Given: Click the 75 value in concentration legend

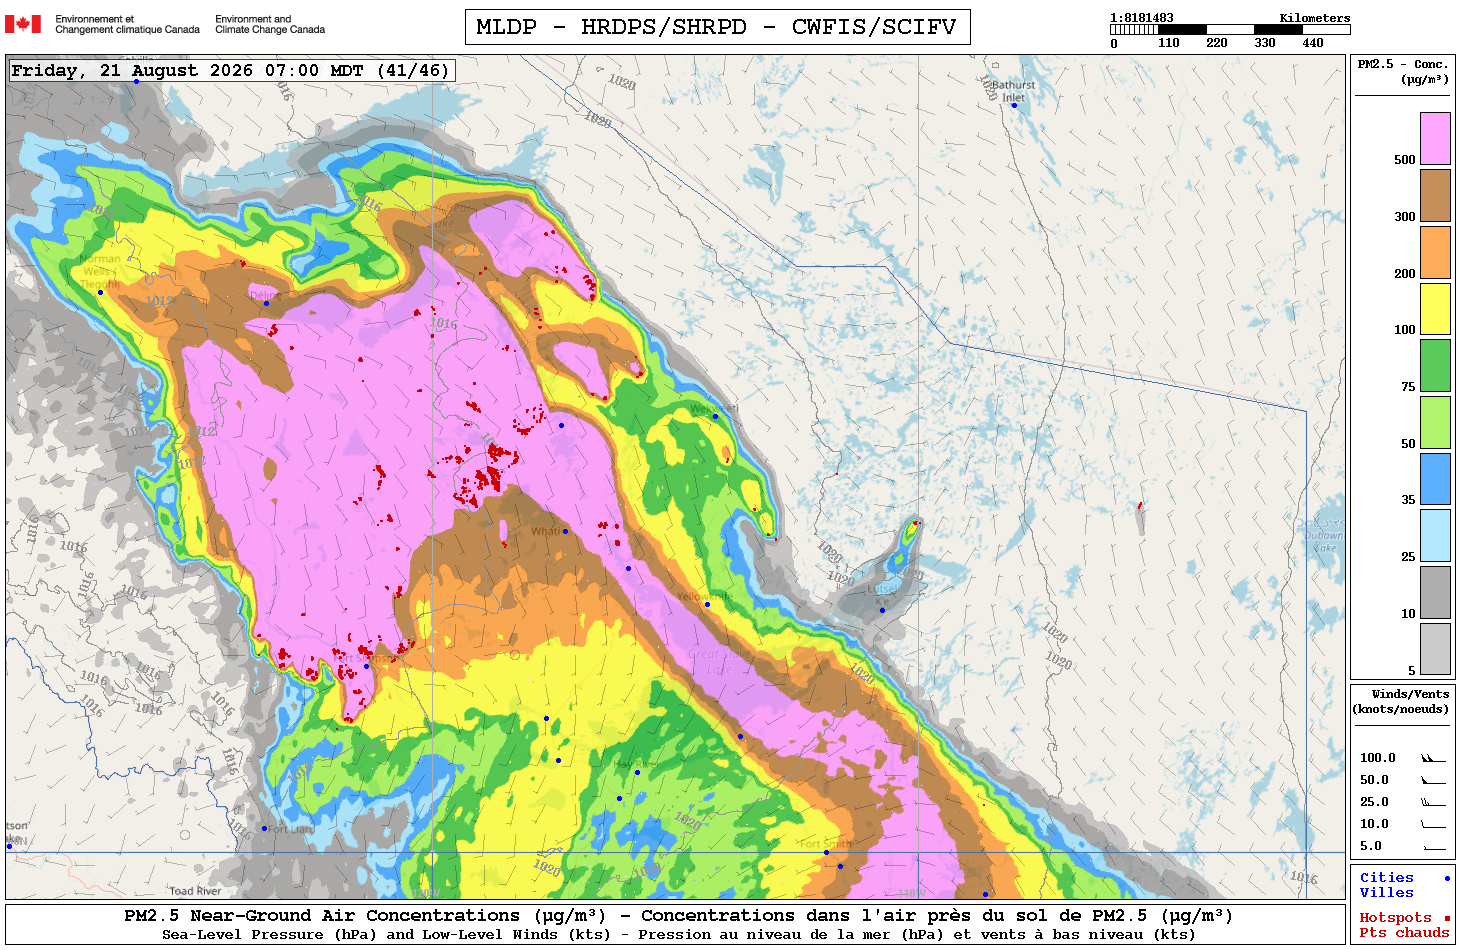Looking at the screenshot, I should click(1408, 387).
